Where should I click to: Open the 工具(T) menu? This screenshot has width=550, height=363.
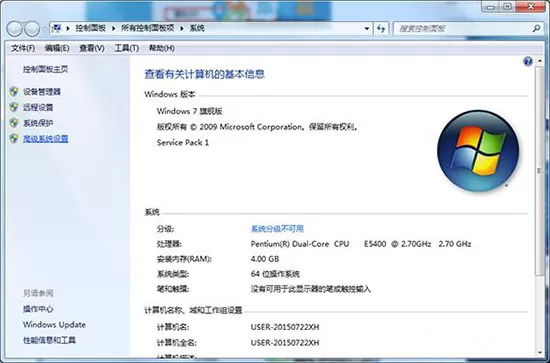127,48
